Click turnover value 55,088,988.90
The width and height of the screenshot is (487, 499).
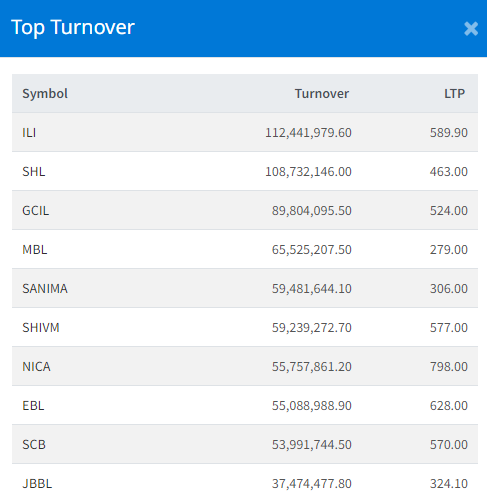312,406
